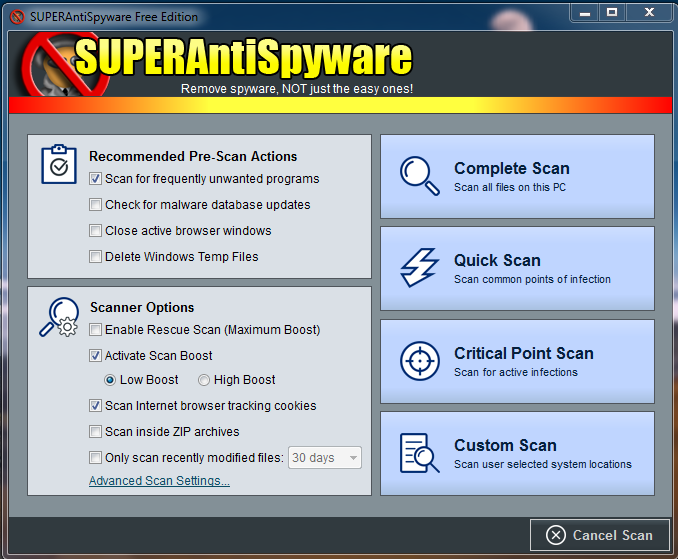Click the 'Scanner Options' heading
The image size is (678, 559).
coord(142,307)
